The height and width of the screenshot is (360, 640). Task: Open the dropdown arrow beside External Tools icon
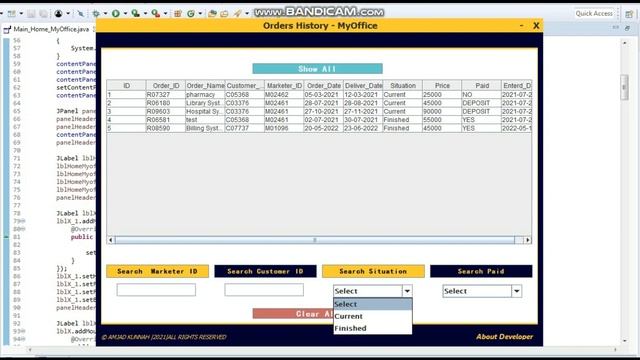165,13
